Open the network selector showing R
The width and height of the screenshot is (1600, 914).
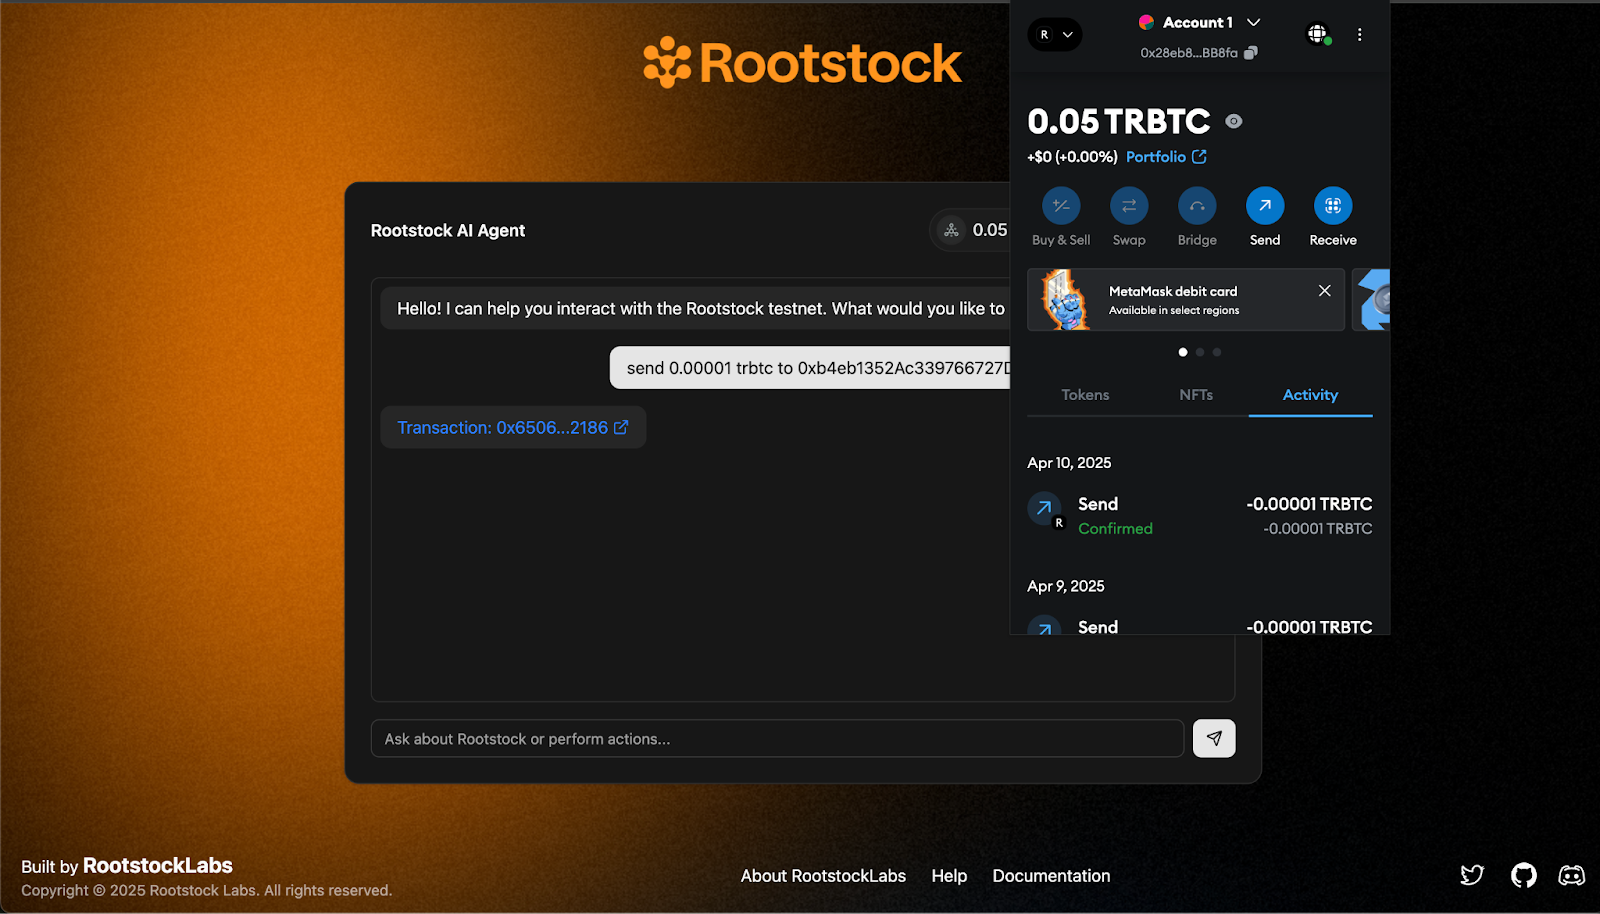click(x=1055, y=34)
